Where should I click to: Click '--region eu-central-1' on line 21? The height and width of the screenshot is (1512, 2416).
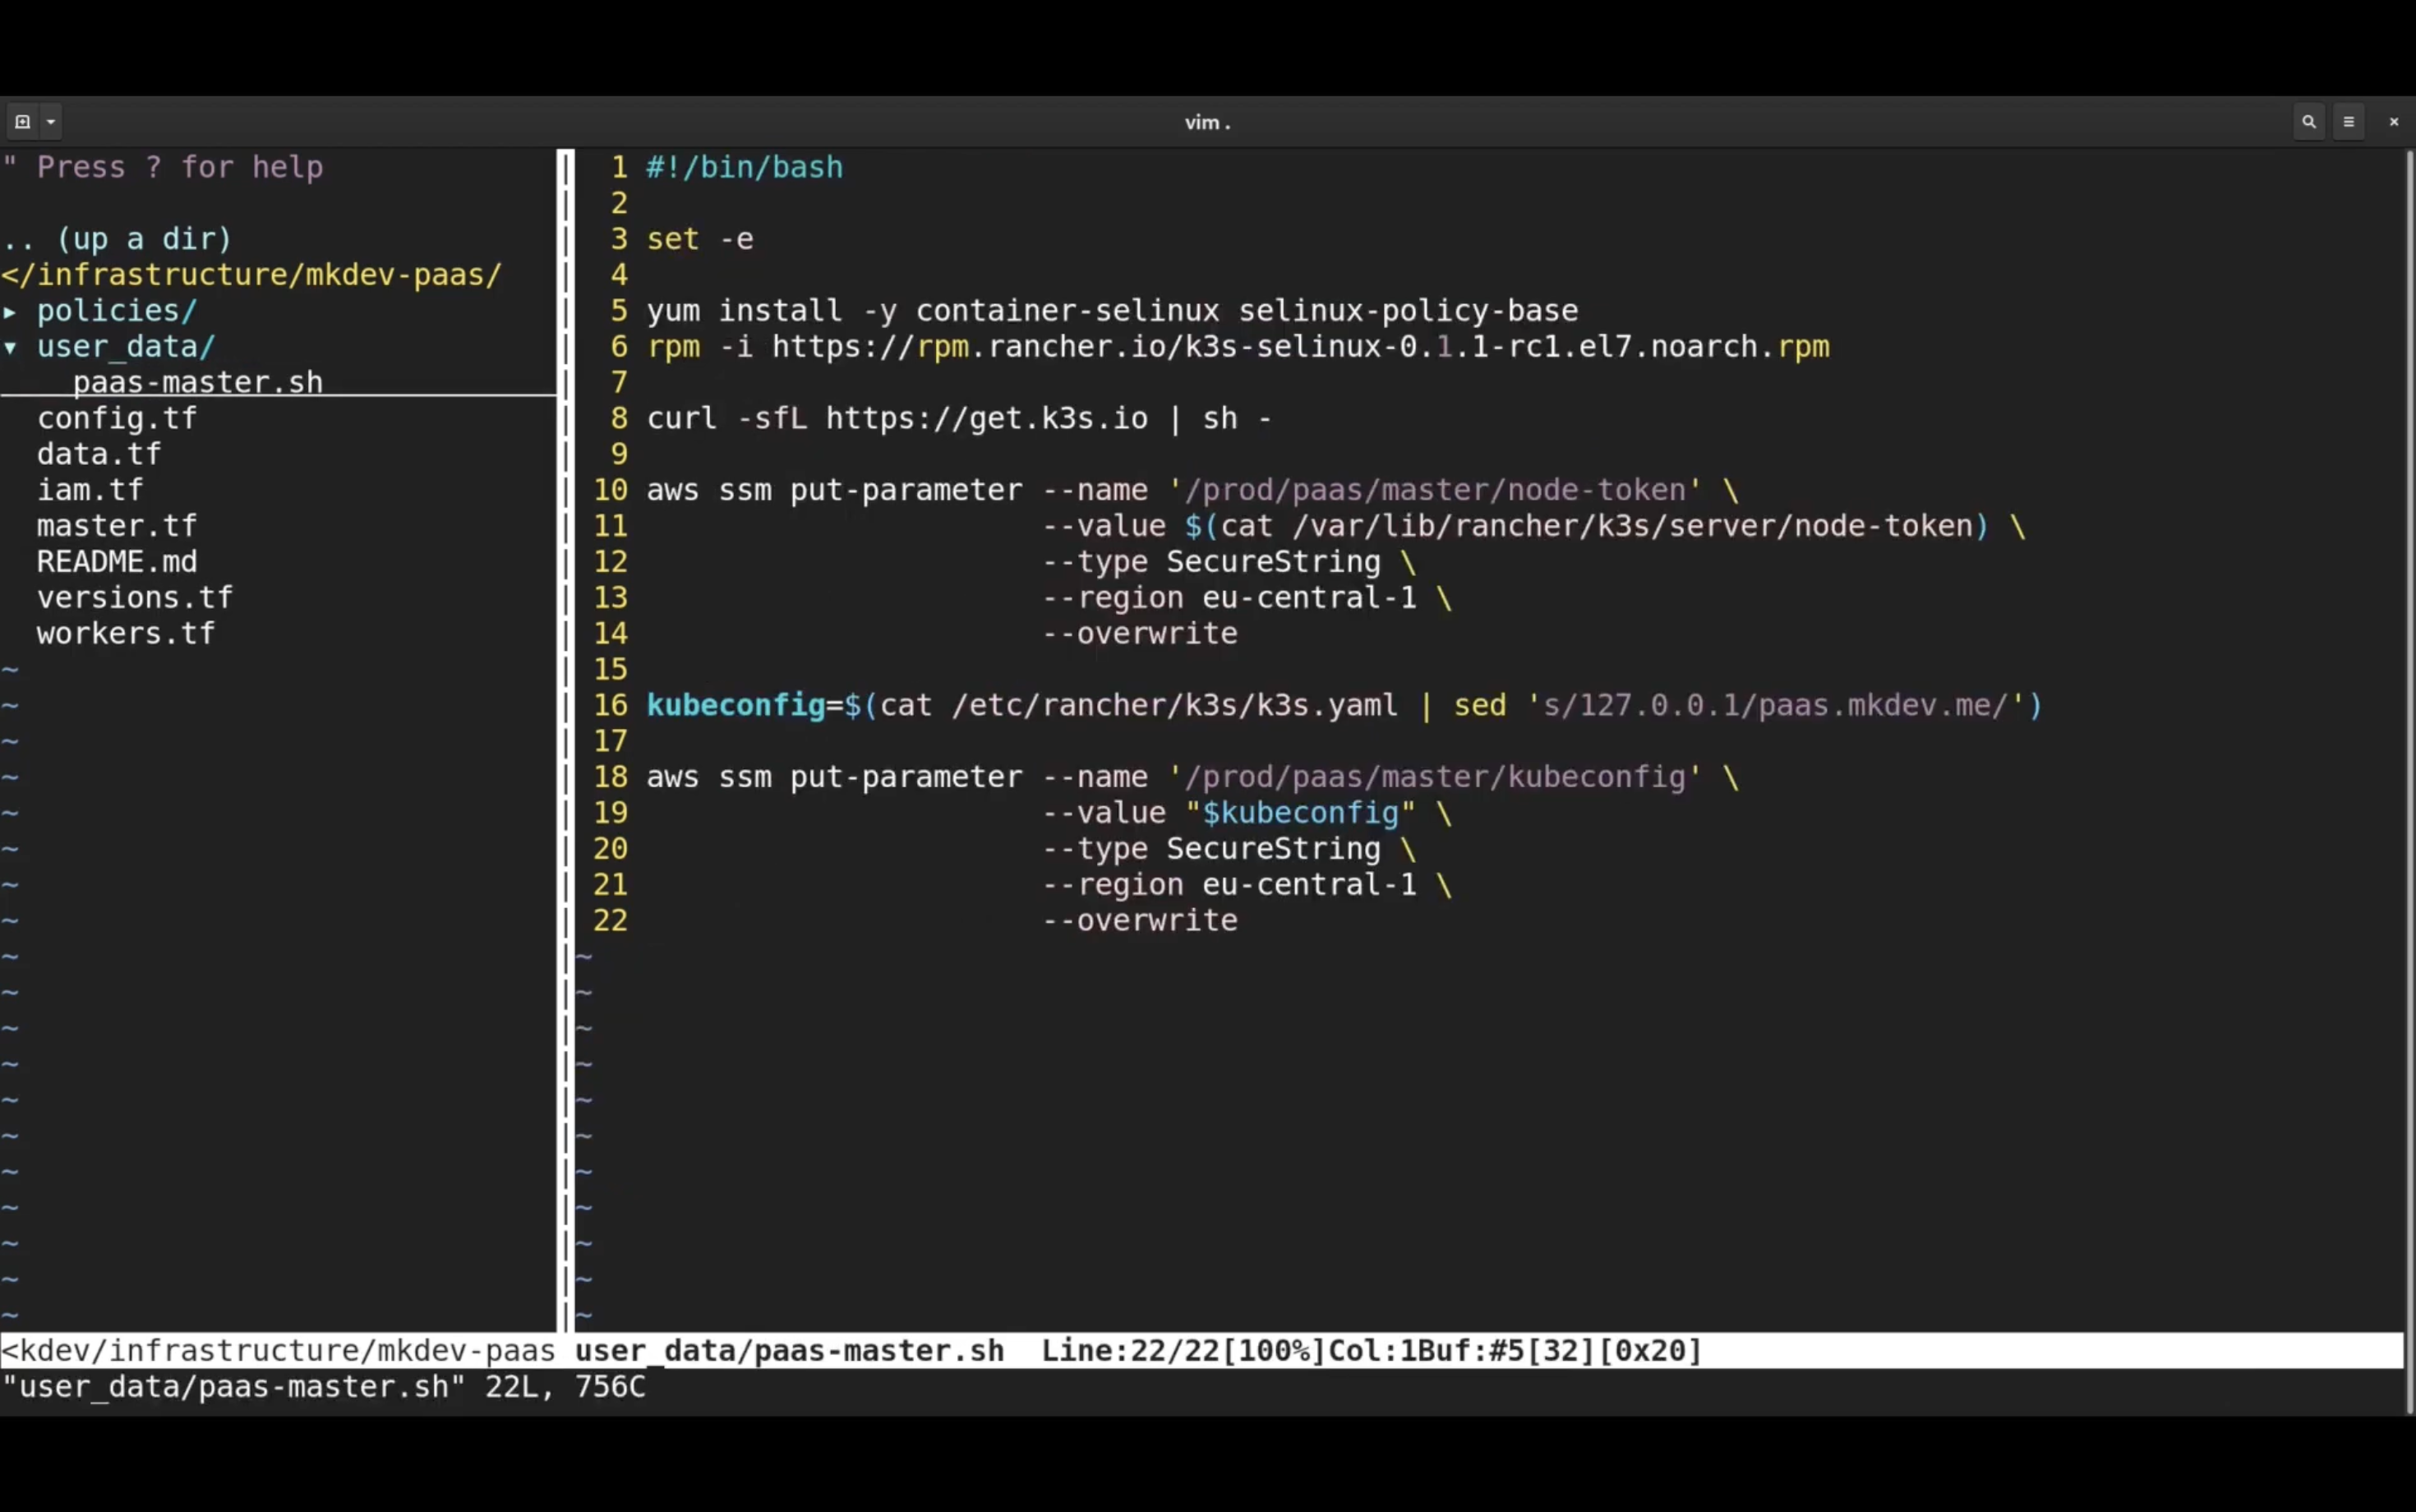[x=1229, y=886]
